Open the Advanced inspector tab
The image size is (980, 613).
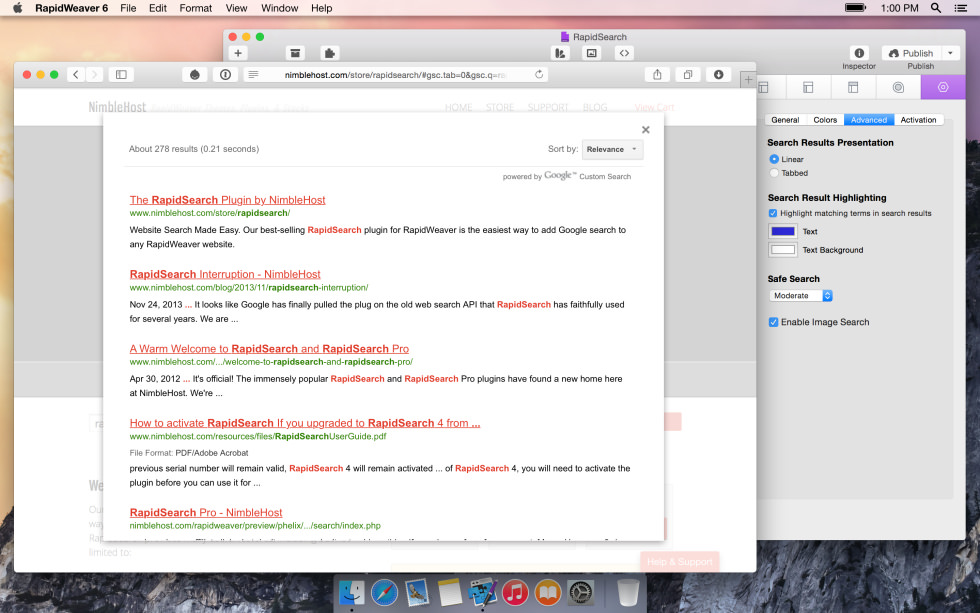point(869,120)
